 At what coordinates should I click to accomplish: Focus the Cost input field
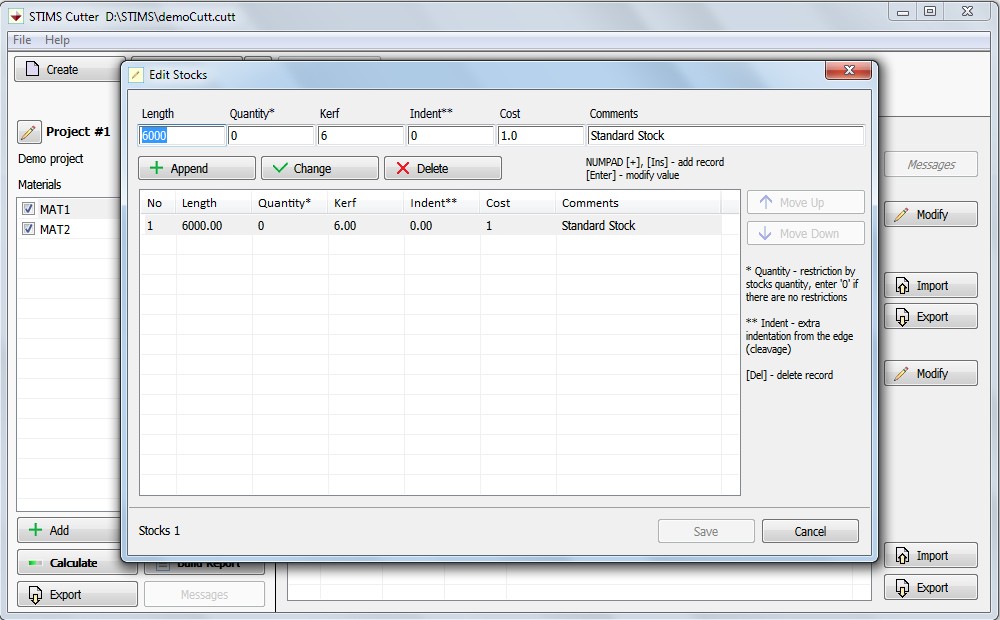[541, 135]
